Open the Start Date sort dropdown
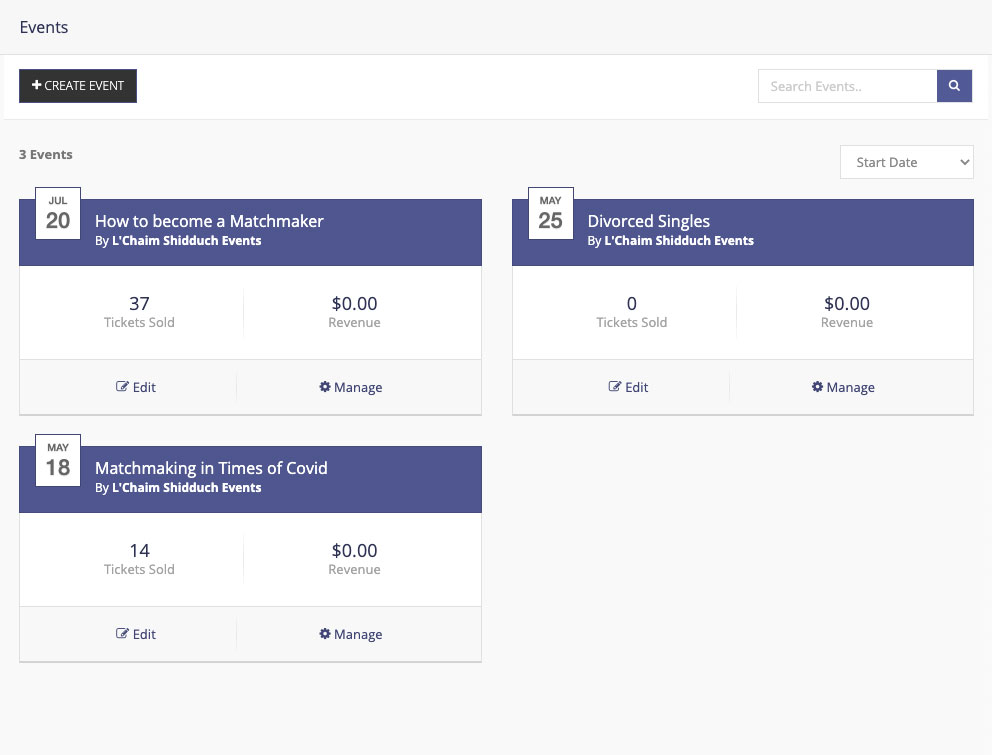 pos(907,162)
